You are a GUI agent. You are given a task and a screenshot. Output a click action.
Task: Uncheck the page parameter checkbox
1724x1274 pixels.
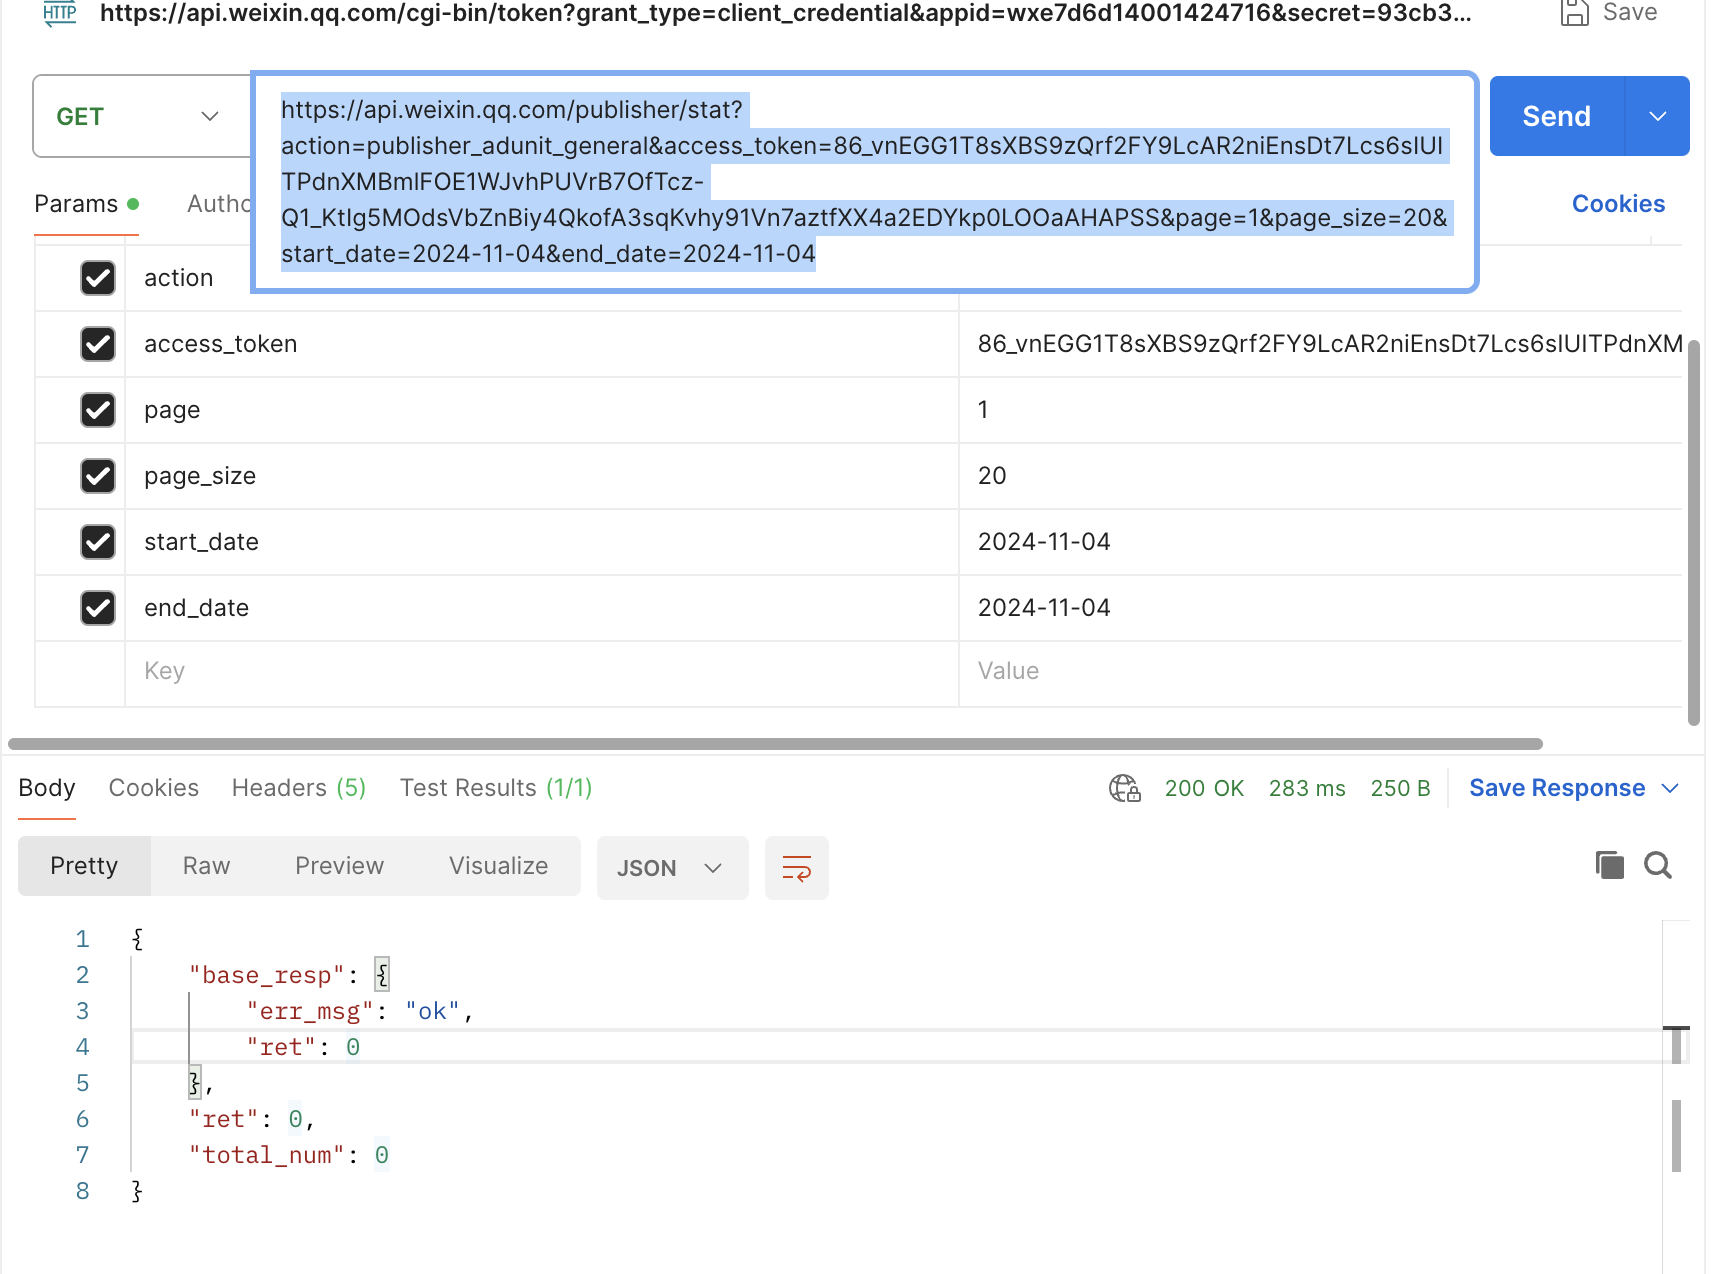[98, 410]
